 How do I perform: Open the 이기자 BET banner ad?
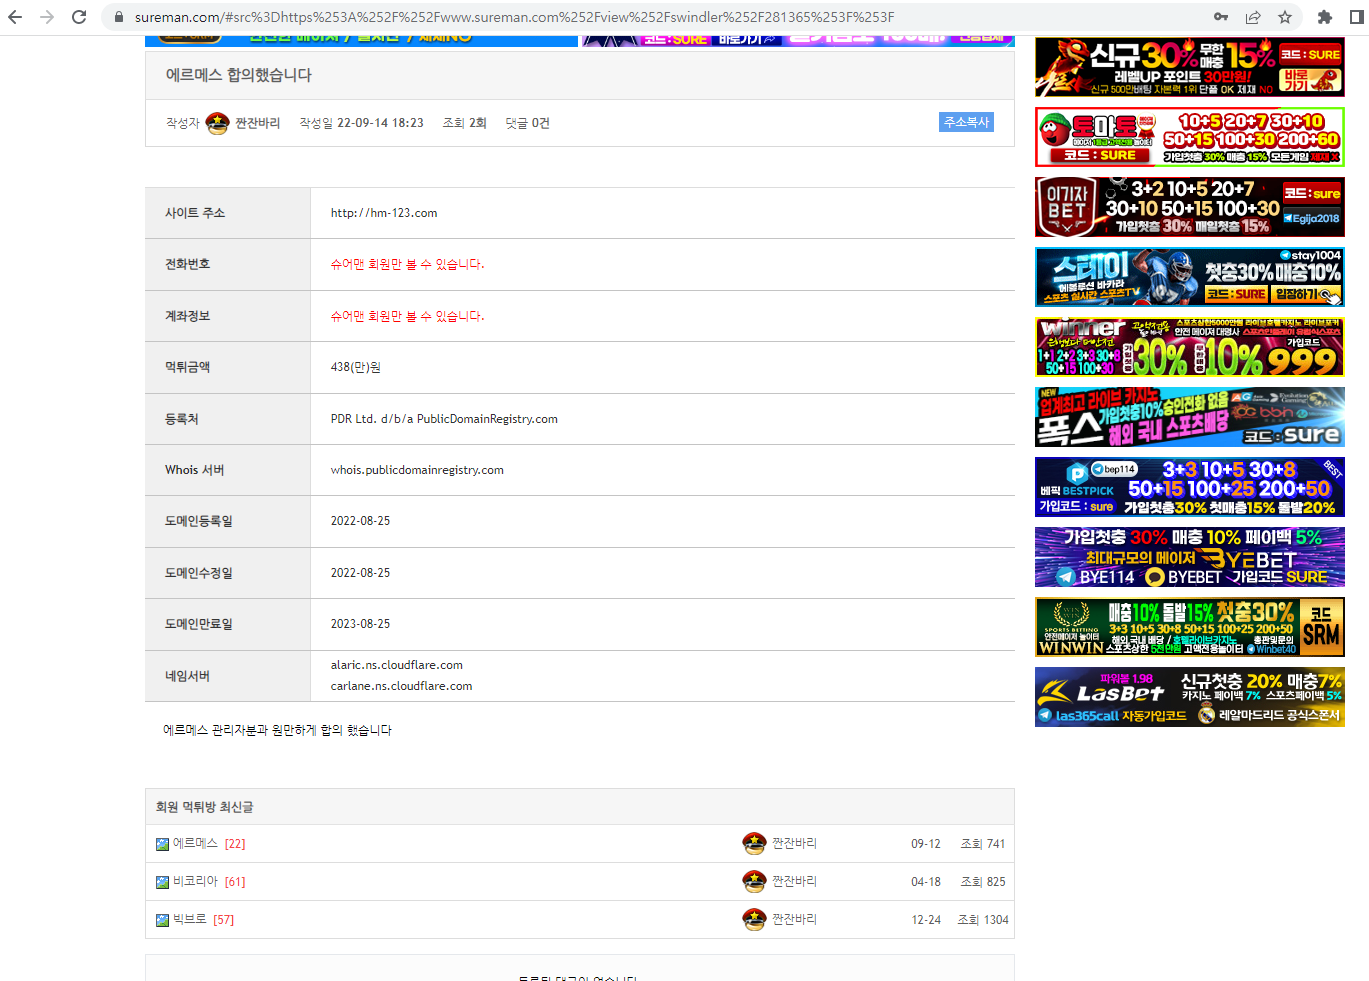click(1190, 207)
